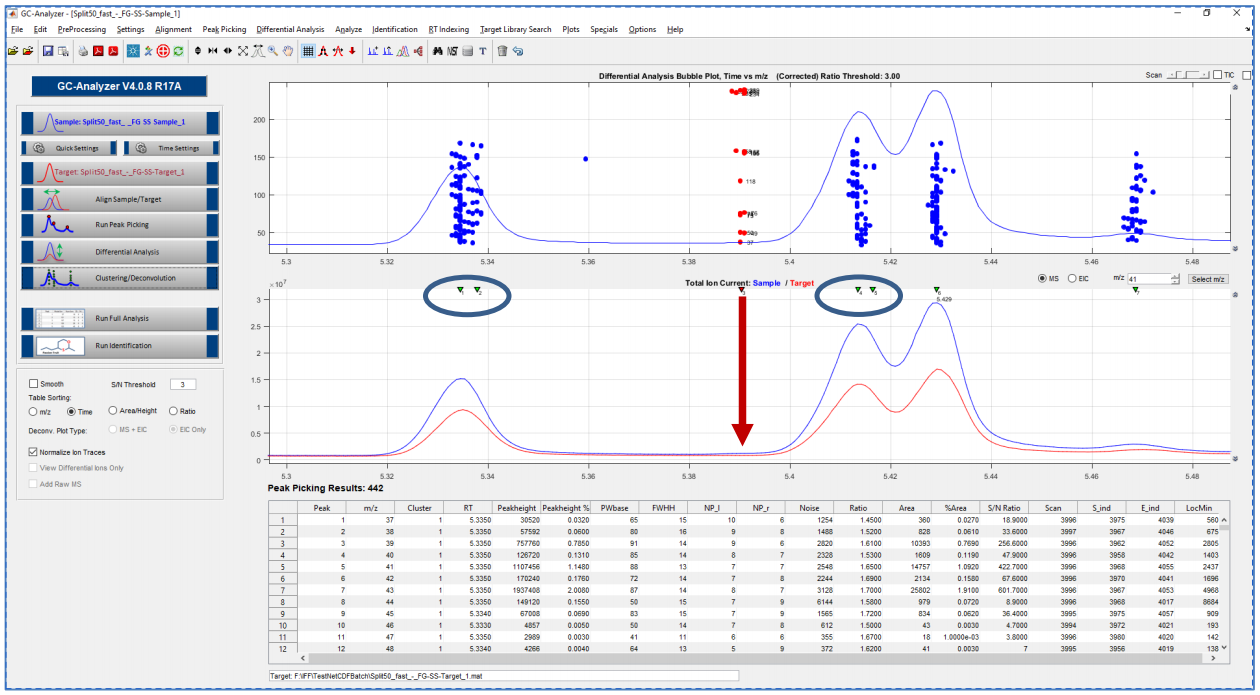The height and width of the screenshot is (695, 1260).
Task: Click the gear icon on Quick Settings
Action: point(38,148)
